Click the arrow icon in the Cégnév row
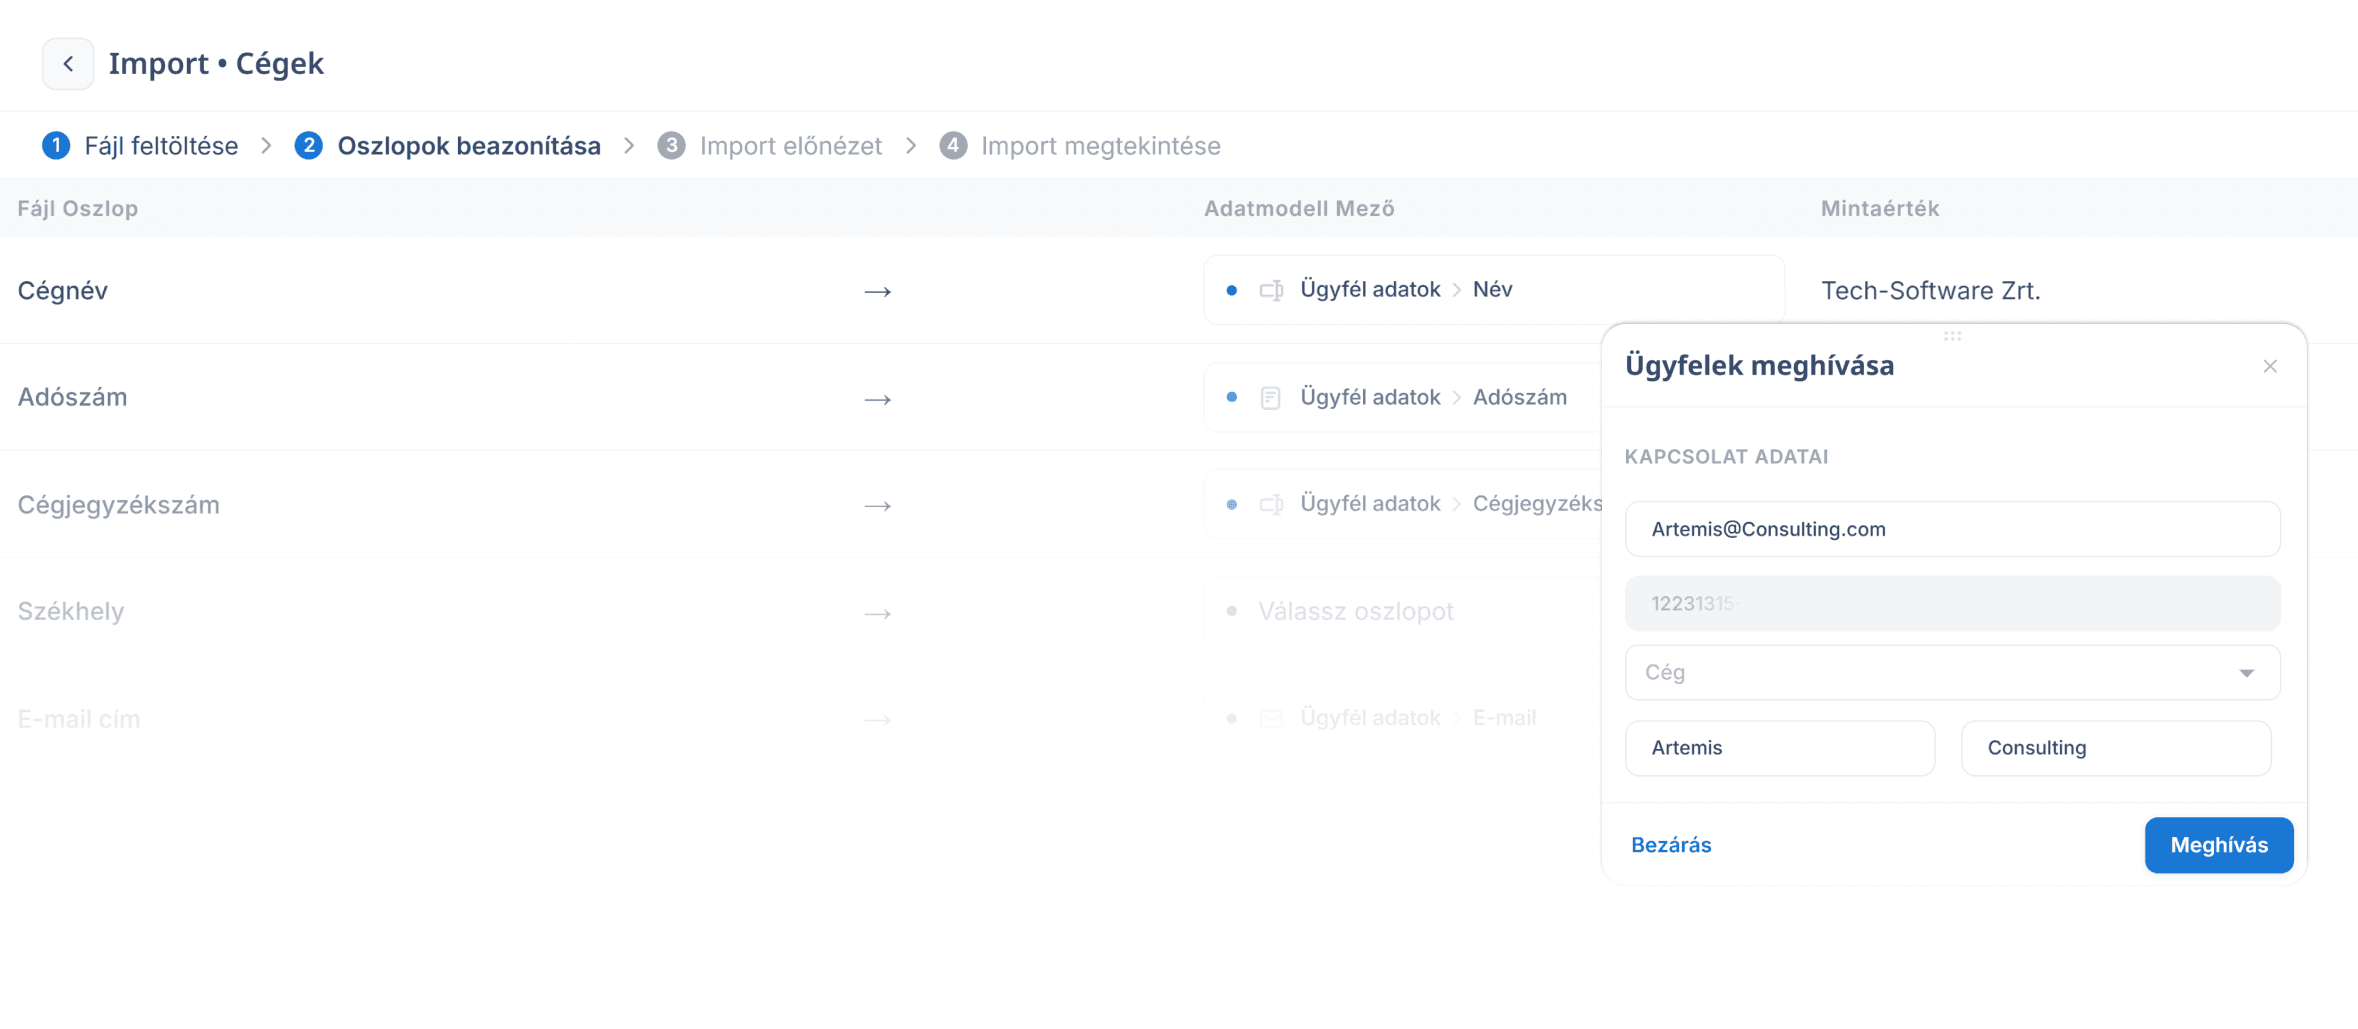Image resolution: width=2358 pixels, height=1029 pixels. 877,292
